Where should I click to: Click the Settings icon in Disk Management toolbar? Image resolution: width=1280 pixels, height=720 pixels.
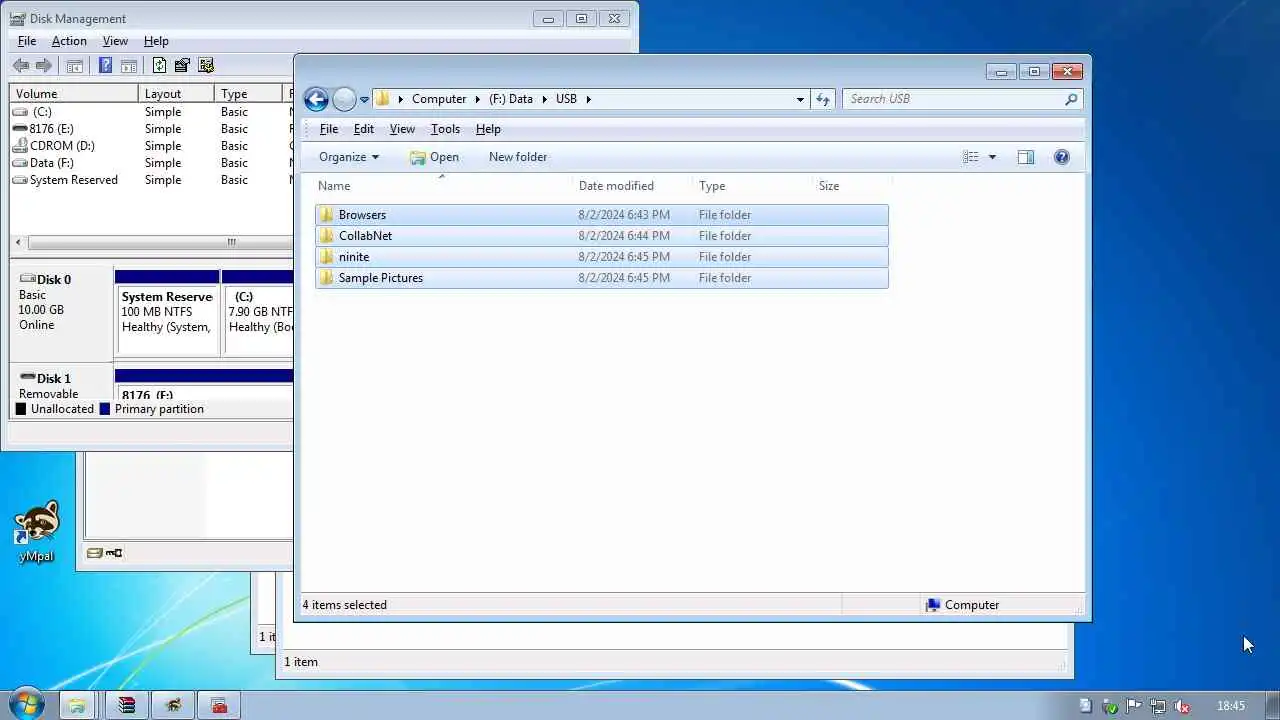(206, 66)
